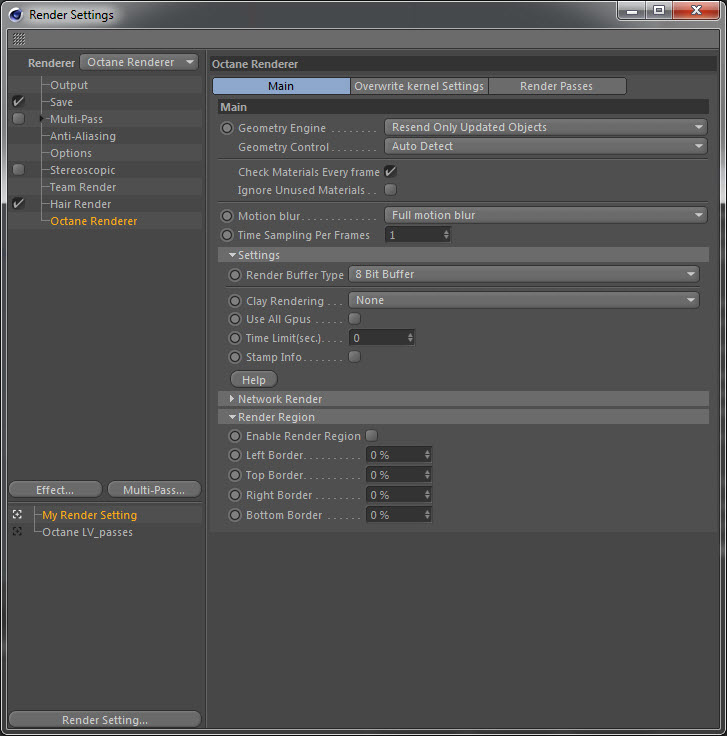Image resolution: width=727 pixels, height=736 pixels.
Task: Open the Clay Rendering dropdown
Action: click(524, 300)
